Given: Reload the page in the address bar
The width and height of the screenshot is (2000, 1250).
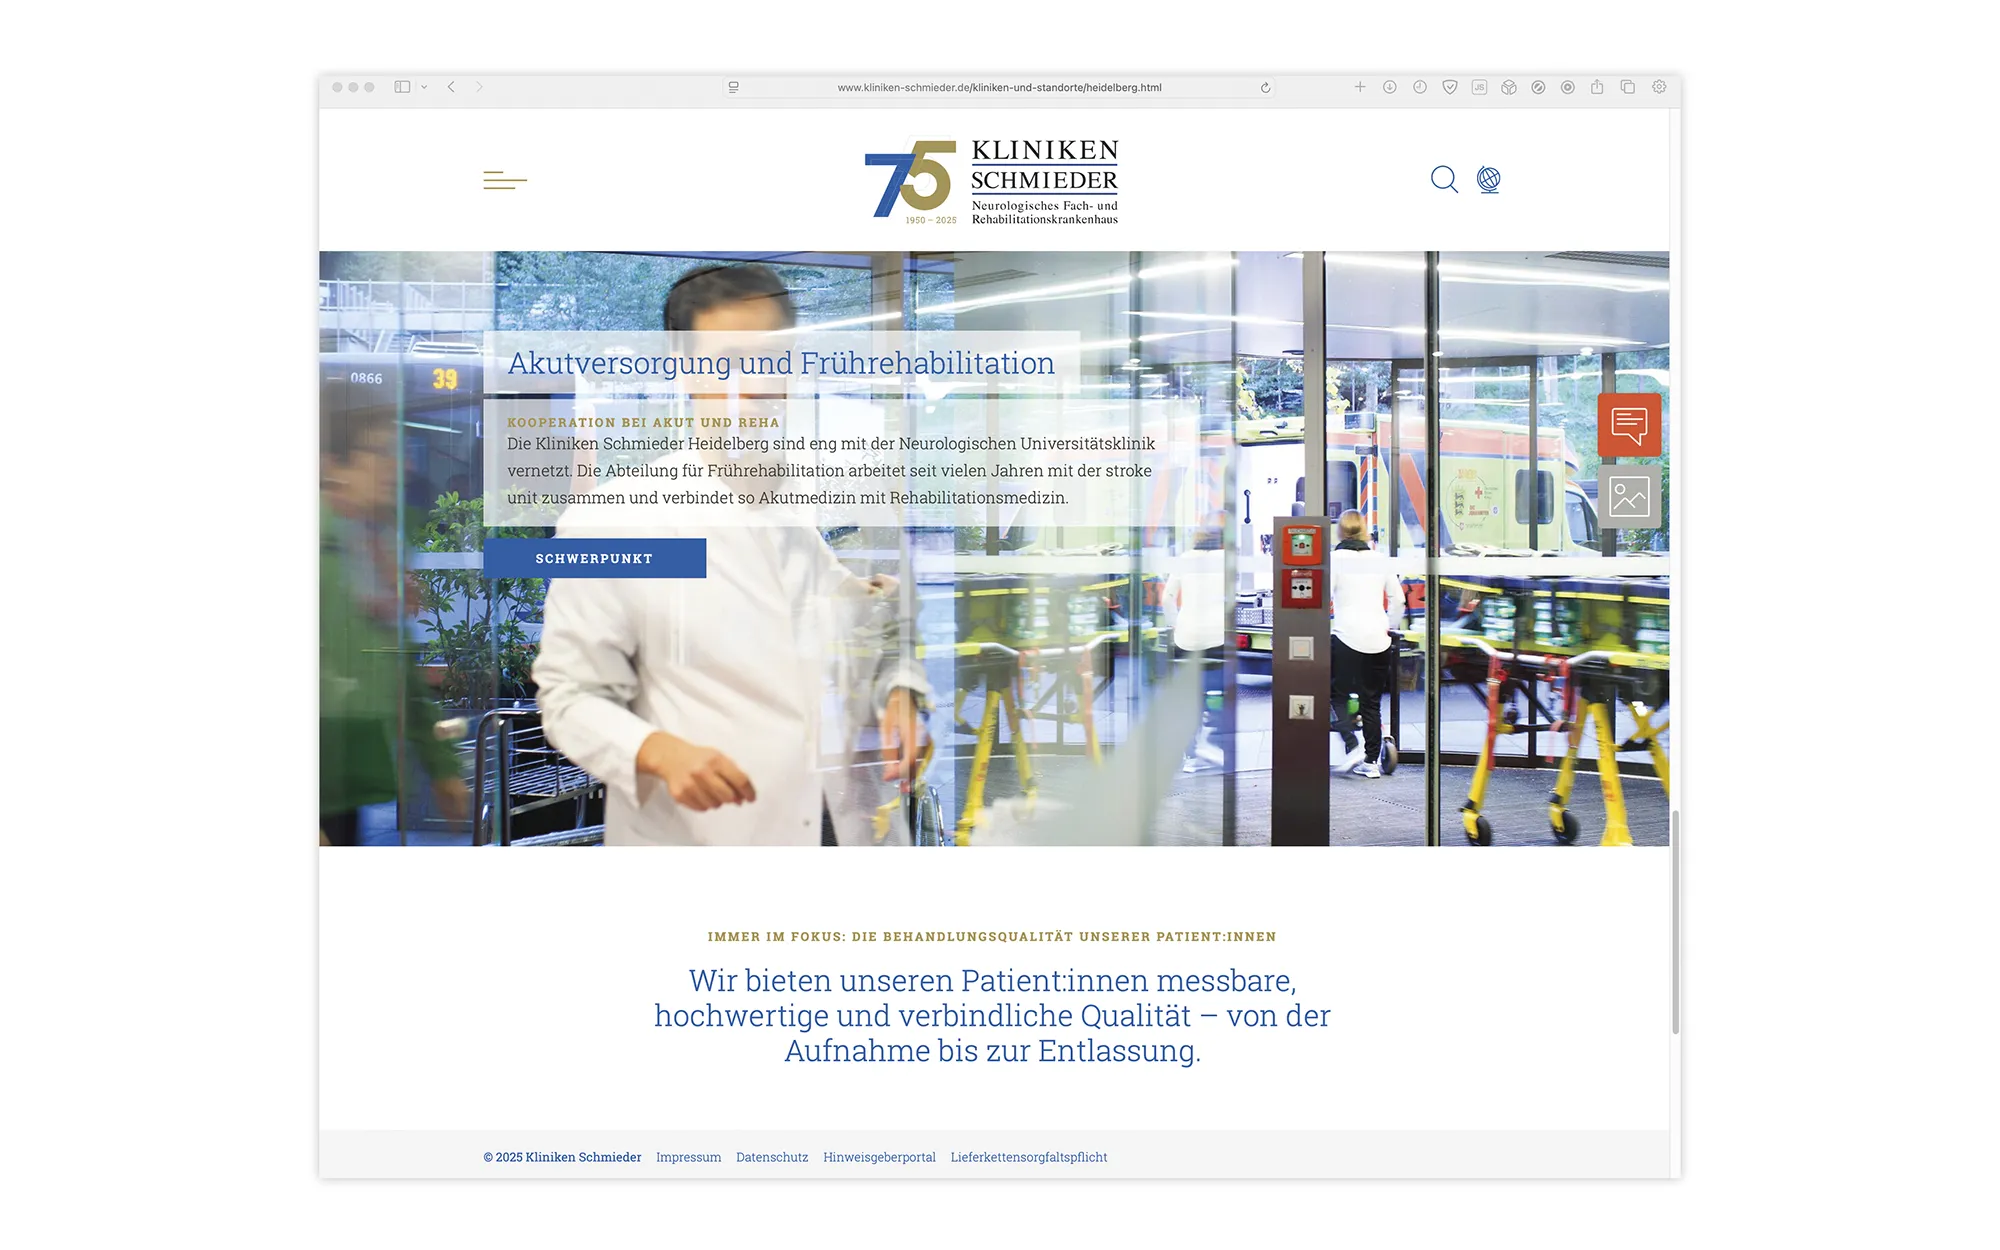Looking at the screenshot, I should pyautogui.click(x=1265, y=88).
